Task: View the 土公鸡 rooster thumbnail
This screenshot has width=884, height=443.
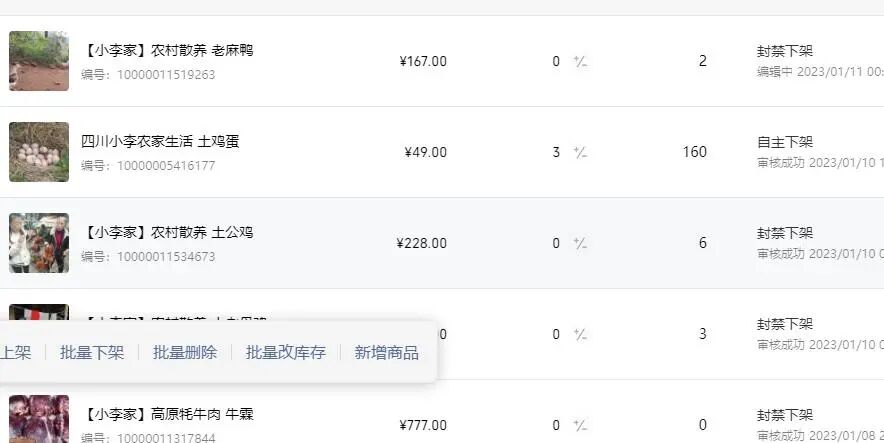Action: coord(39,243)
